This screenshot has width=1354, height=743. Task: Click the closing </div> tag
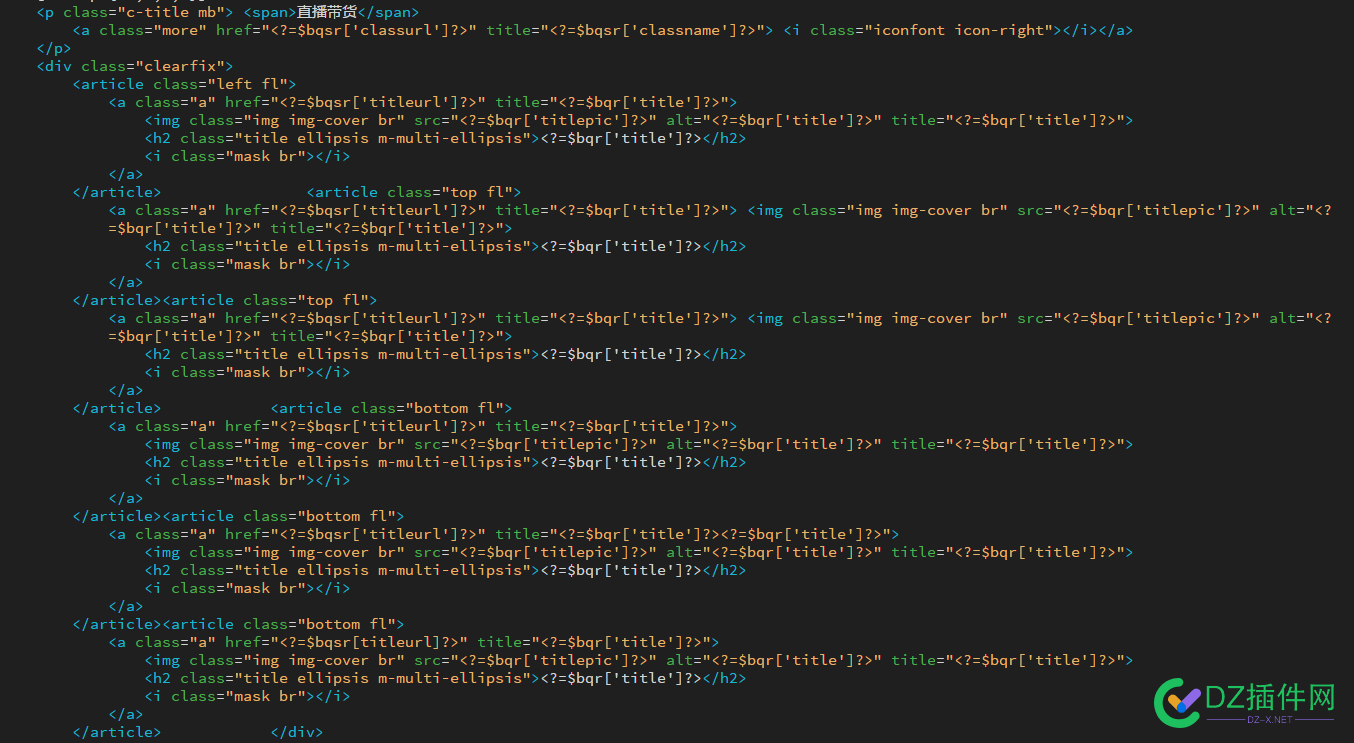pyautogui.click(x=297, y=732)
